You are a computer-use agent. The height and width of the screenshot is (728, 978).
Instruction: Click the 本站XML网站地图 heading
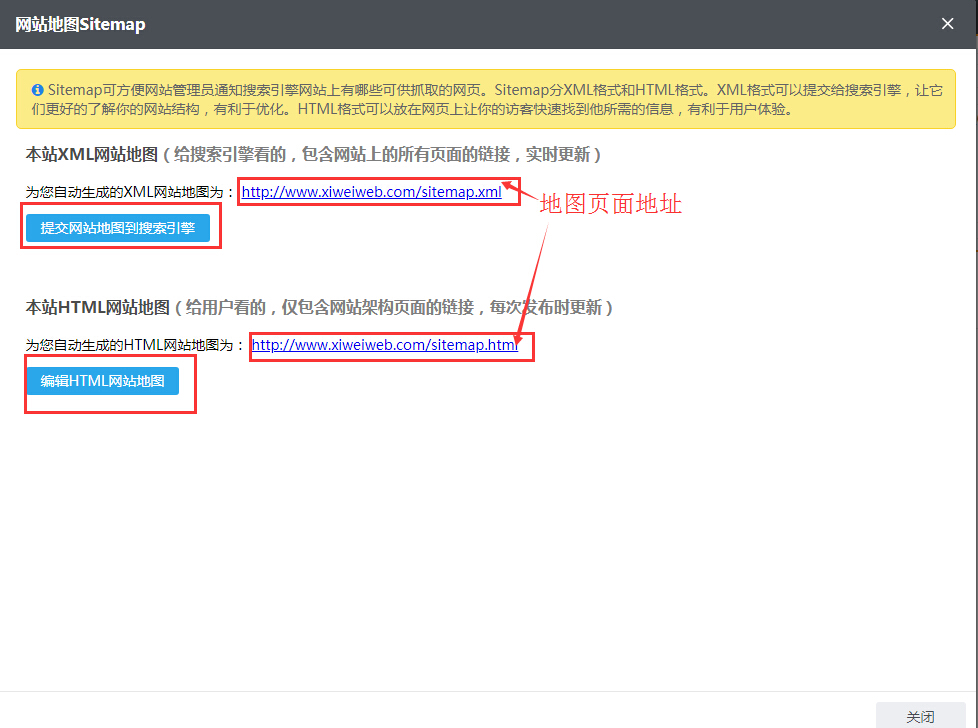click(x=90, y=155)
